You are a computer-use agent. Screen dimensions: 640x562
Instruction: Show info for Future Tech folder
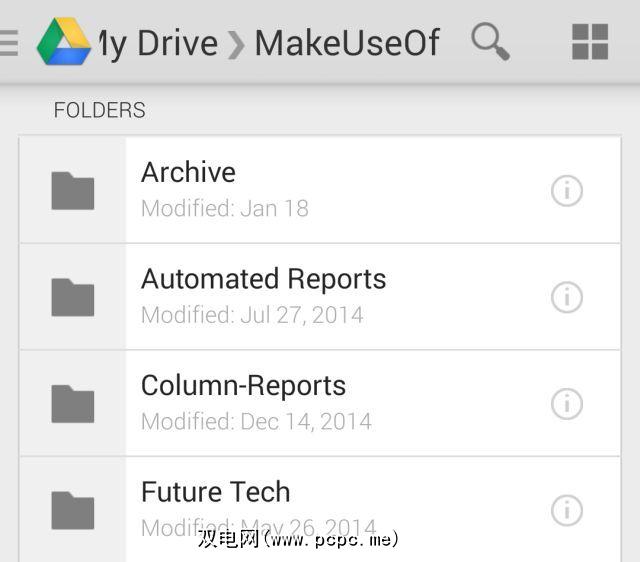coord(567,510)
